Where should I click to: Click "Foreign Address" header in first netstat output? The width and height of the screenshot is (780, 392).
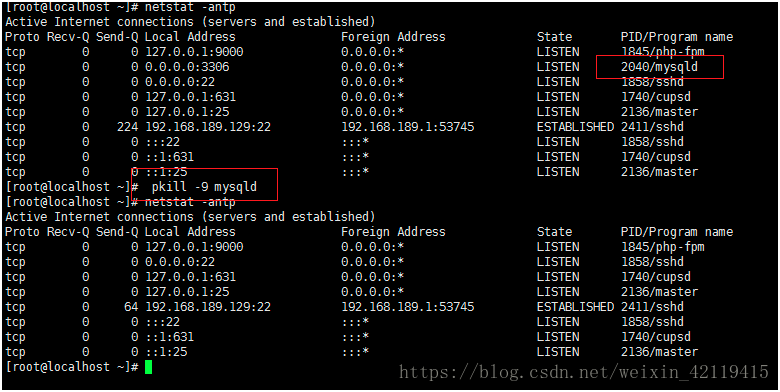(393, 37)
